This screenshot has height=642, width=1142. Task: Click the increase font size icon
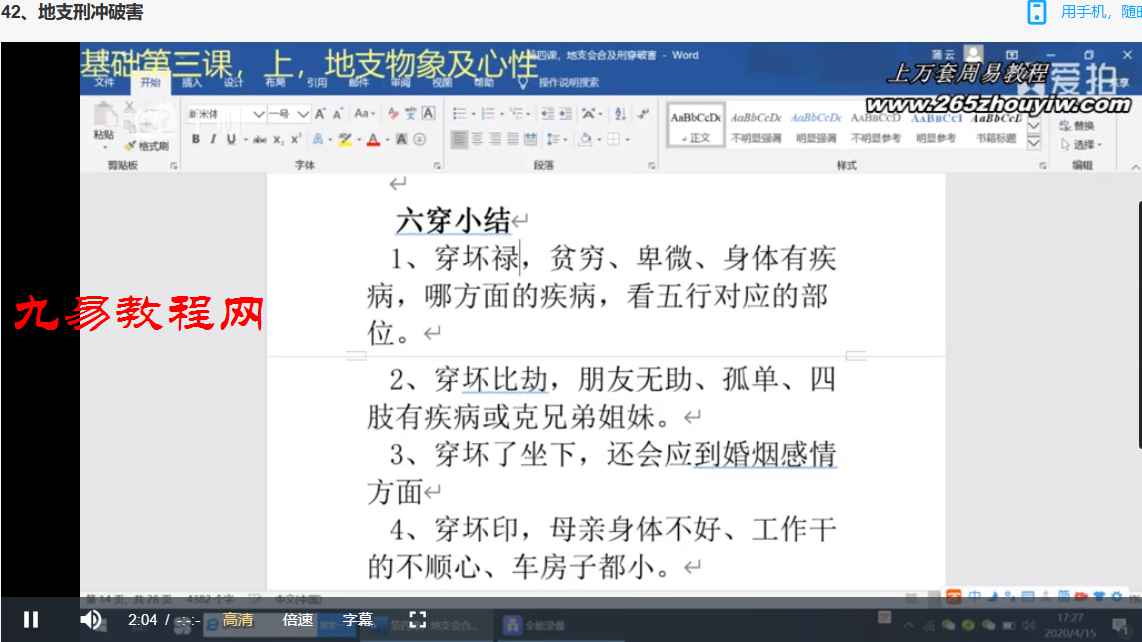(320, 114)
